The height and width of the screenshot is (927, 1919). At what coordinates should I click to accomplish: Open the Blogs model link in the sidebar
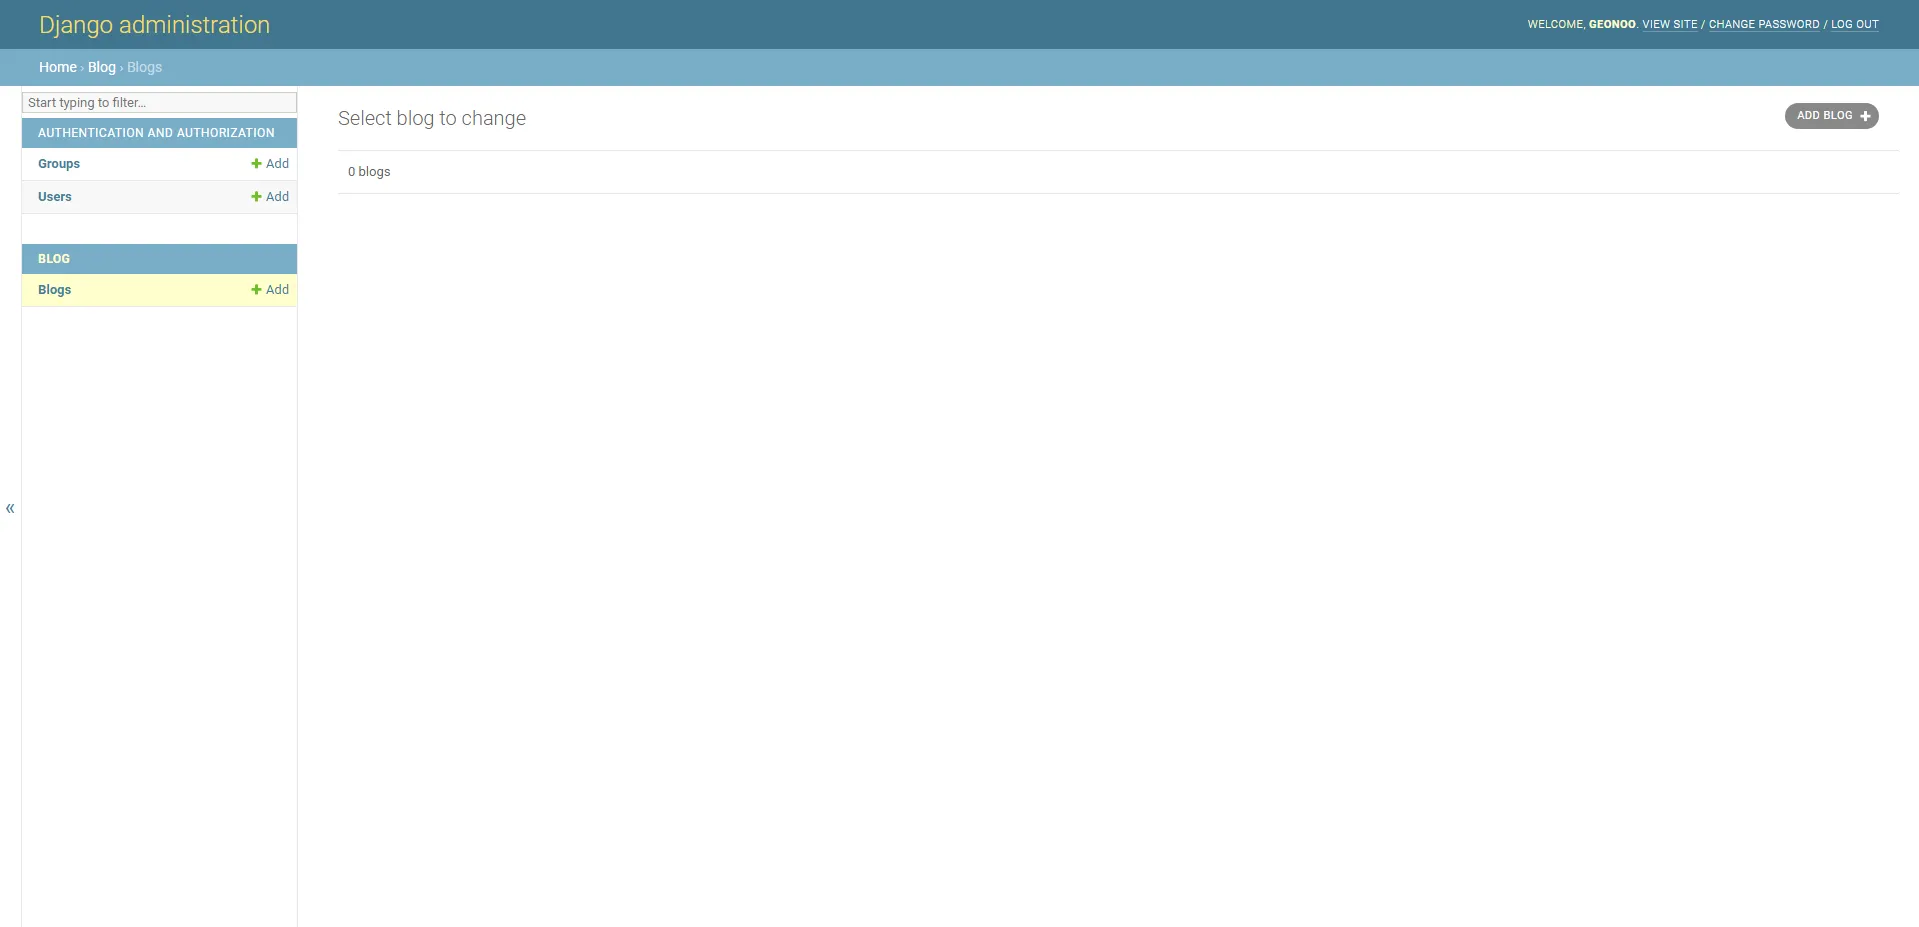pyautogui.click(x=55, y=290)
